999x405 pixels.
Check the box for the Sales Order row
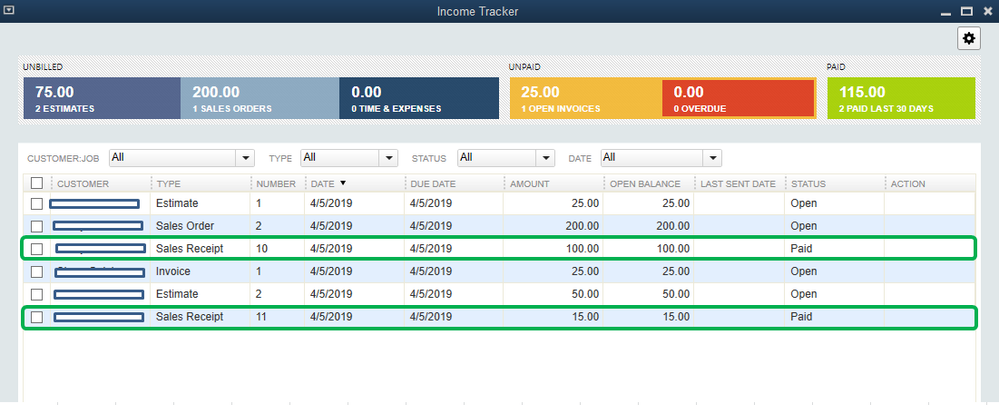pyautogui.click(x=37, y=226)
